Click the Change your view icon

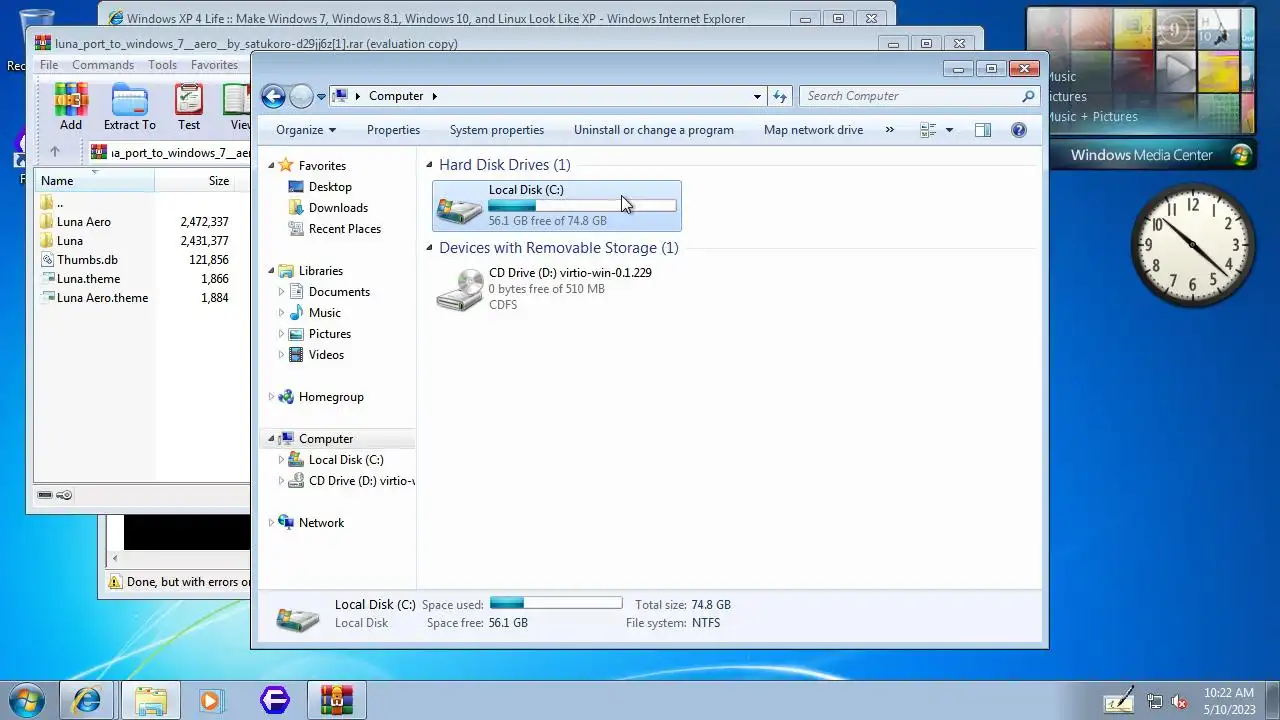pyautogui.click(x=928, y=130)
